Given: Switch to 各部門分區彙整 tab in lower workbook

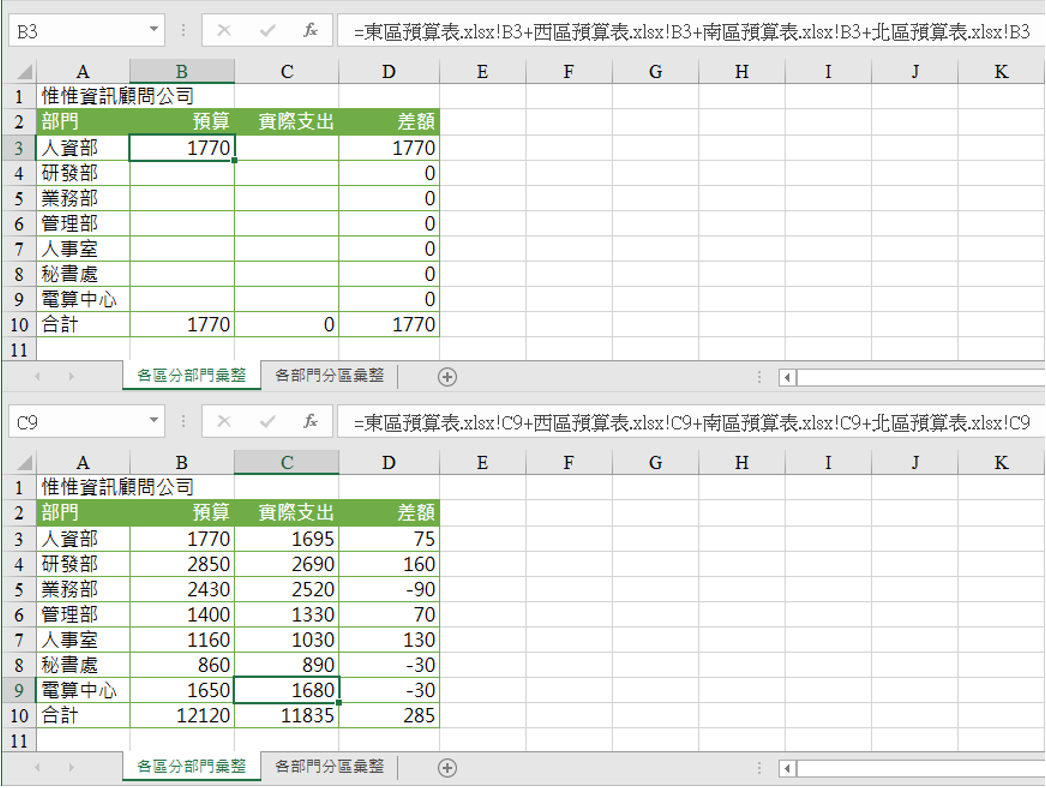Looking at the screenshot, I should (330, 767).
